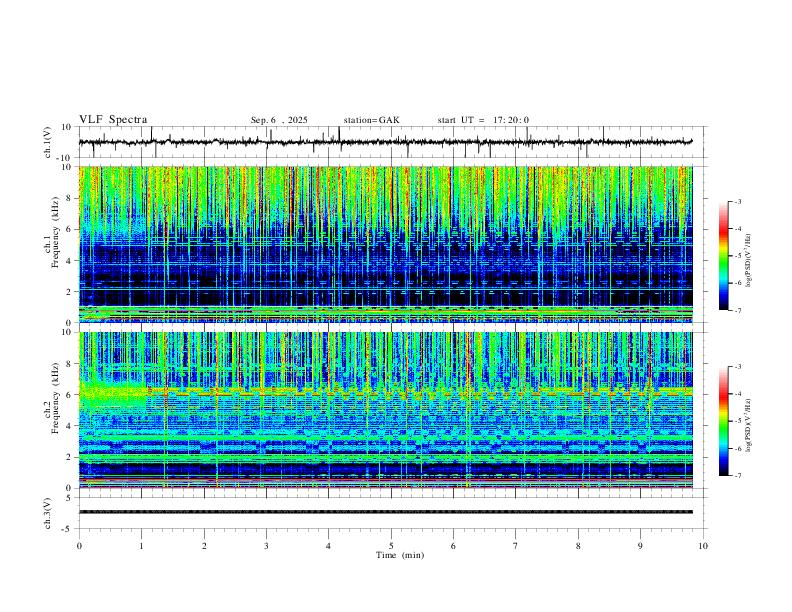The image size is (792, 612).
Task: Click time axis tick label "3"
Action: 266,546
